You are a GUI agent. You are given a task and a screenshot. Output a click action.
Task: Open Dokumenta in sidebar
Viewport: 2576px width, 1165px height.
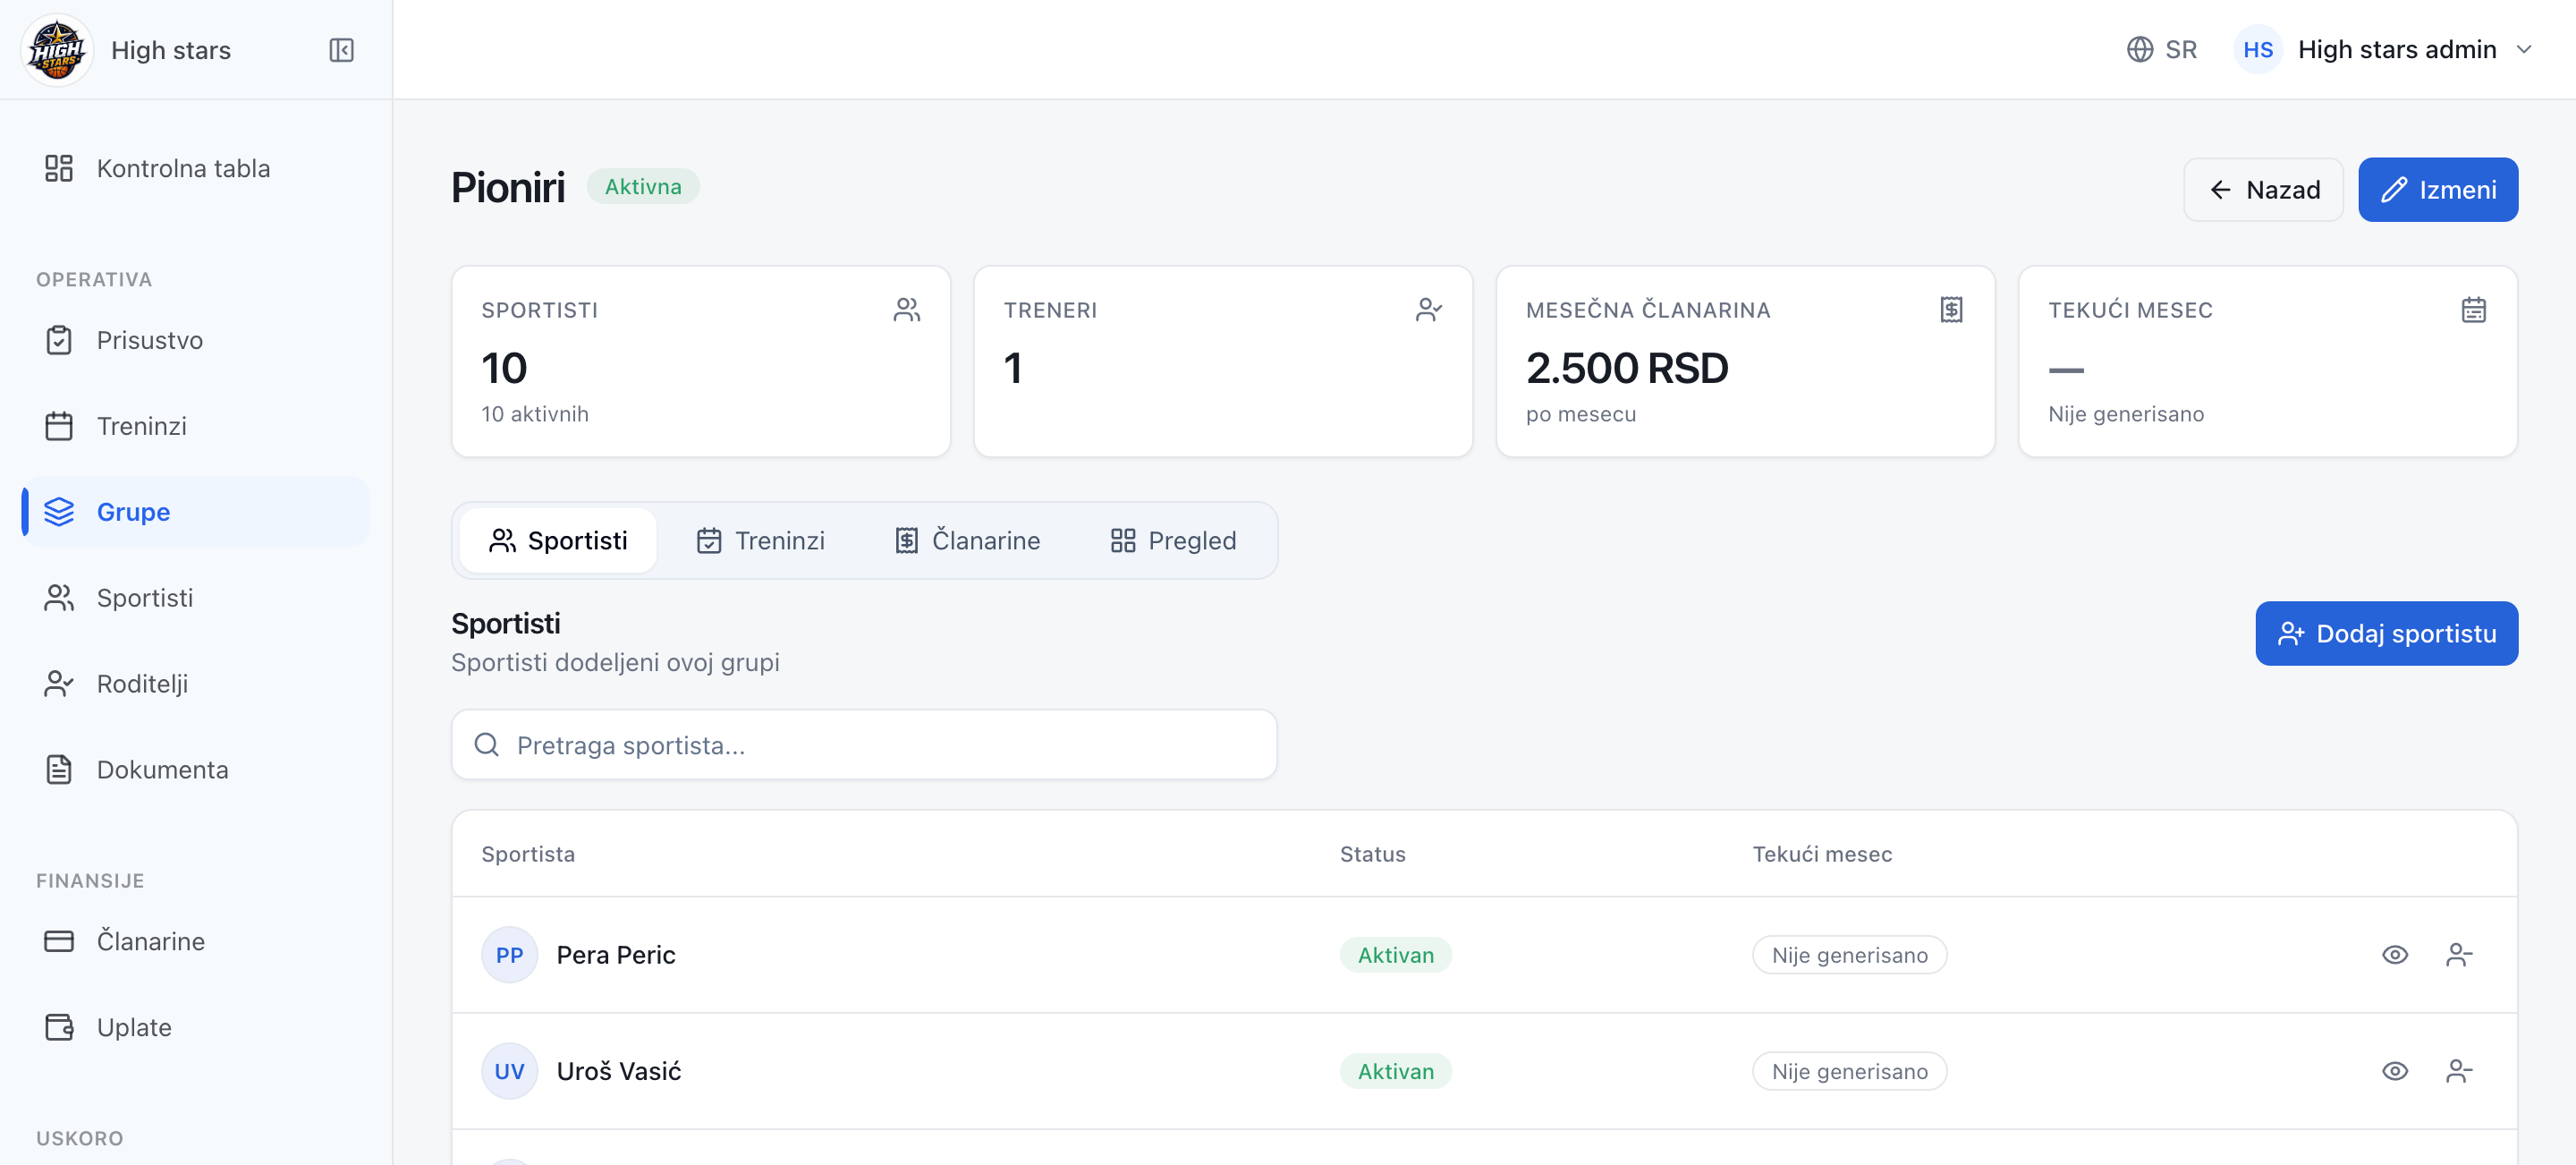pyautogui.click(x=196, y=770)
